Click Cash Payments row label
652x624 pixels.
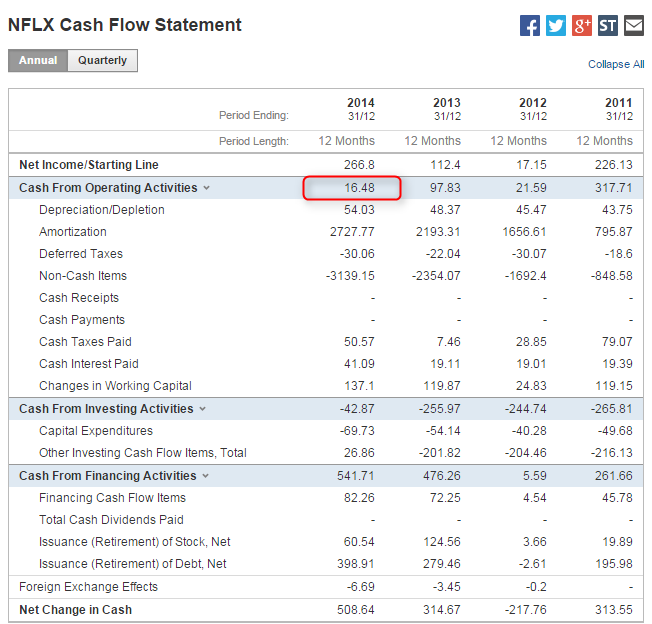(x=82, y=320)
